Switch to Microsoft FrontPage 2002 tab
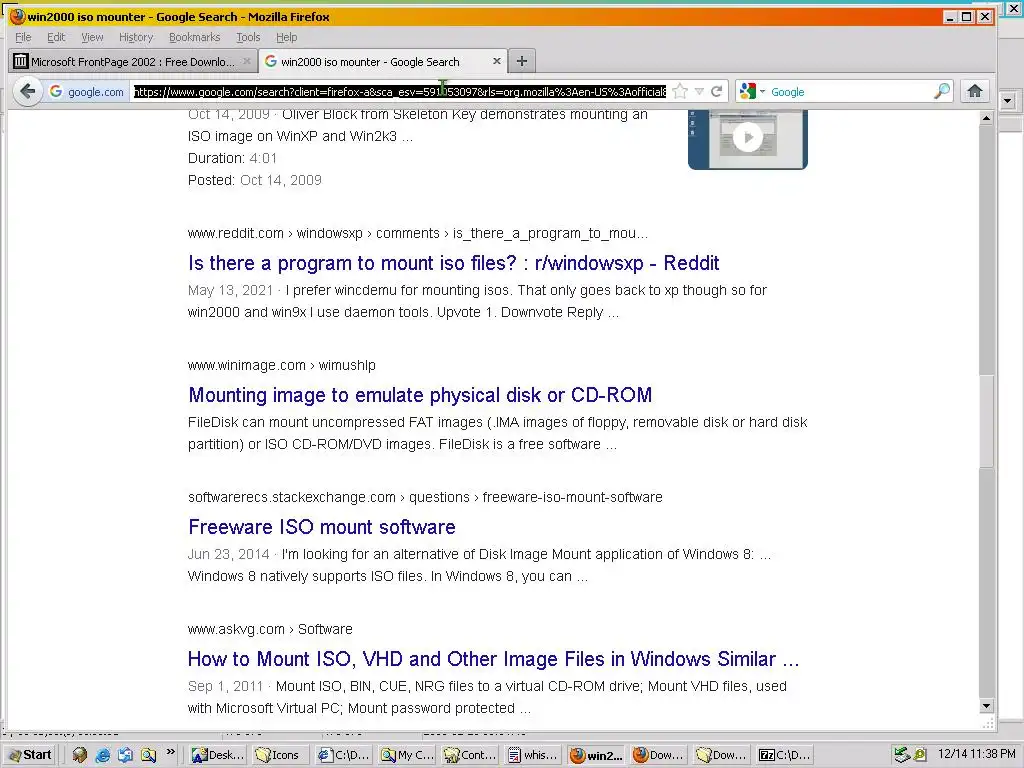 pyautogui.click(x=133, y=61)
